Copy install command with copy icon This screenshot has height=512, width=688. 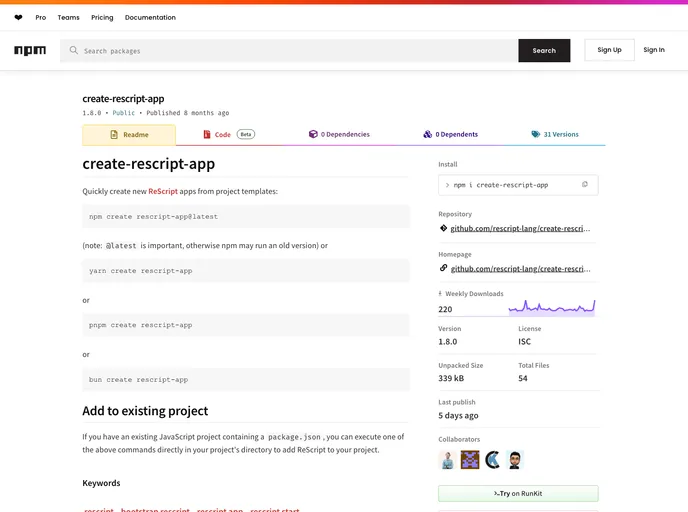click(584, 185)
